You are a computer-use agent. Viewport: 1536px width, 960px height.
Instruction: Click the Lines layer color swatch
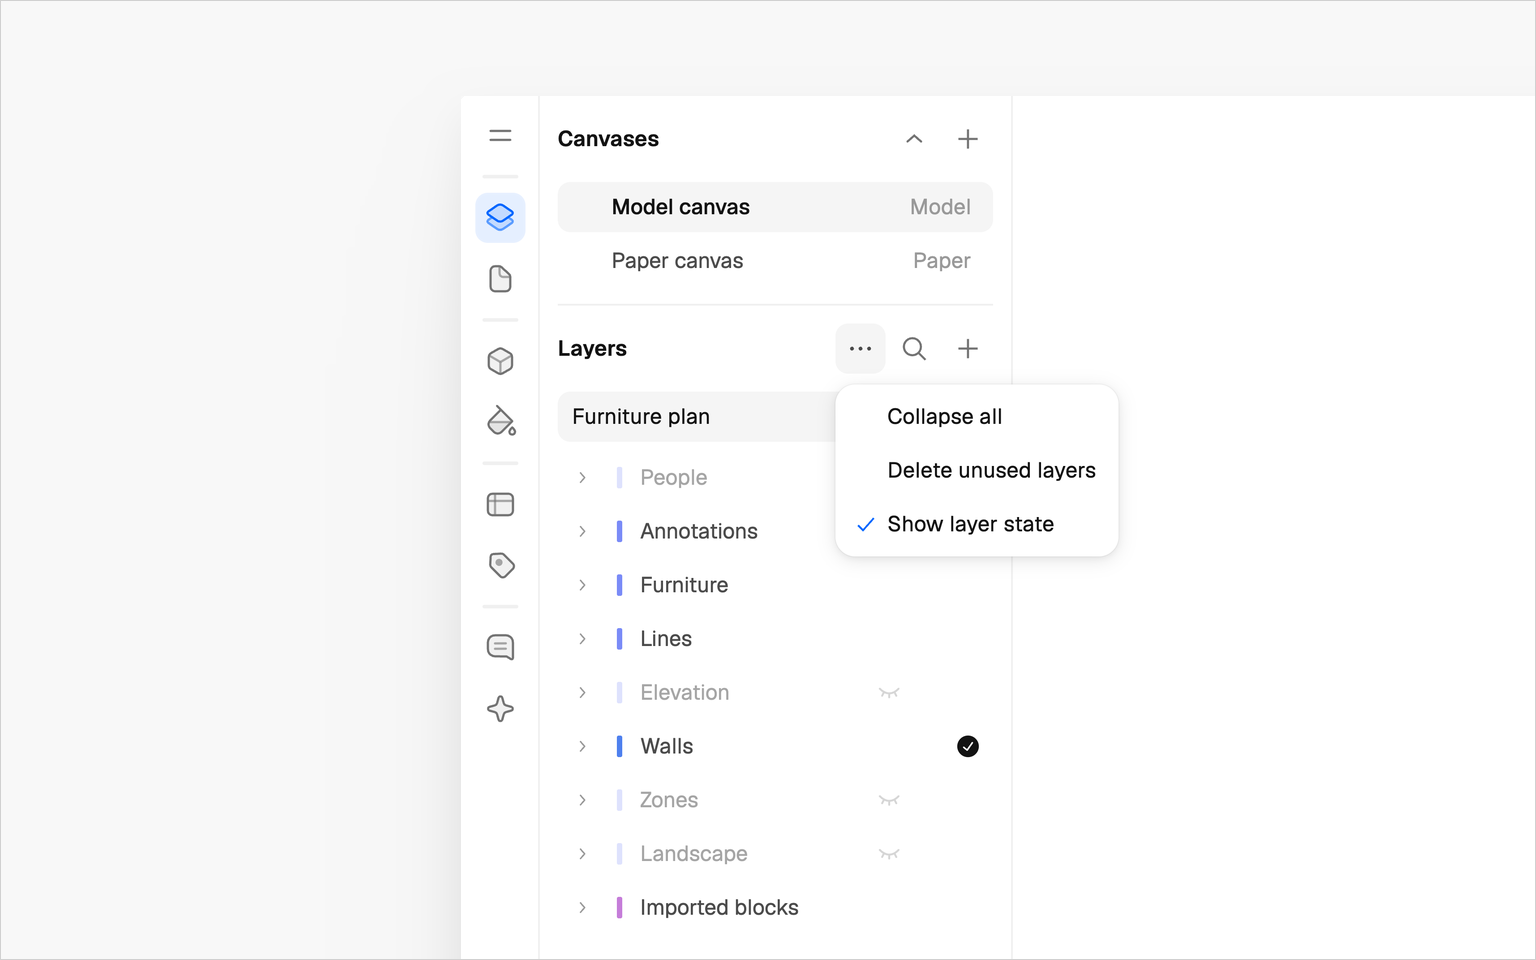point(619,639)
